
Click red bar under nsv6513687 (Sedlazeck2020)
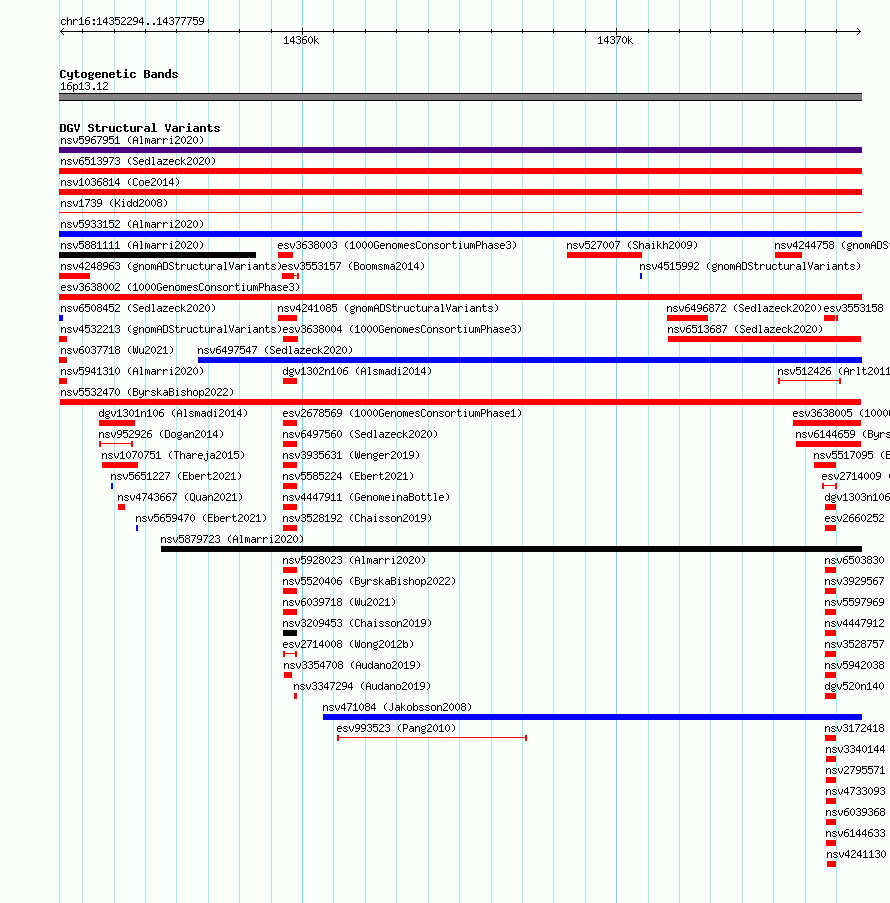(x=764, y=339)
